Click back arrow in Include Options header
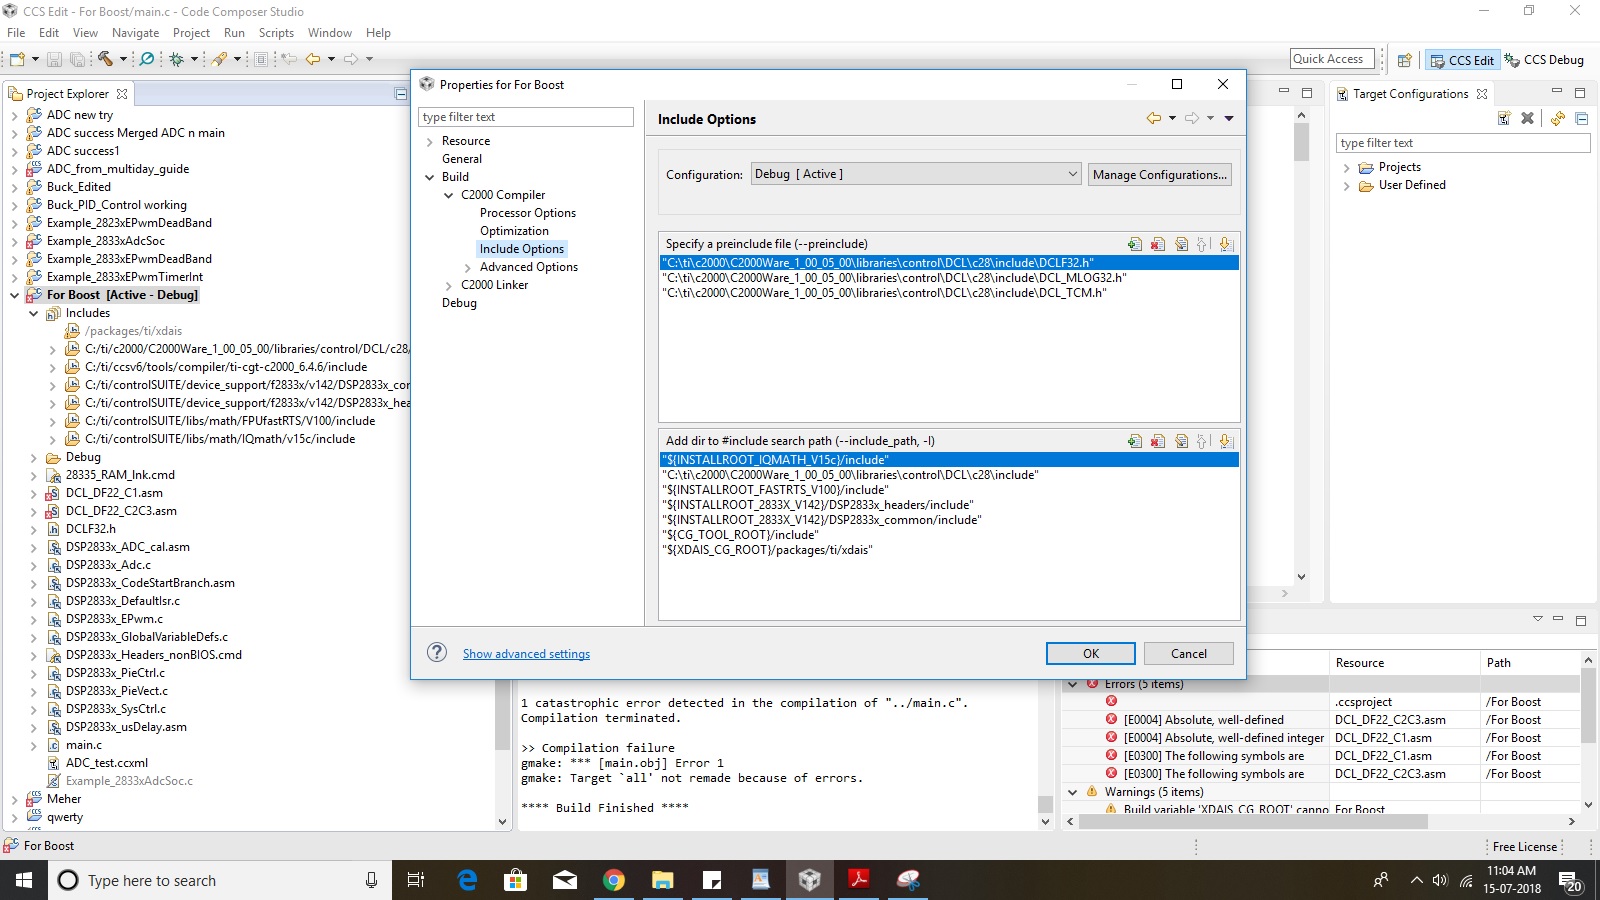Viewport: 1600px width, 900px height. point(1154,119)
